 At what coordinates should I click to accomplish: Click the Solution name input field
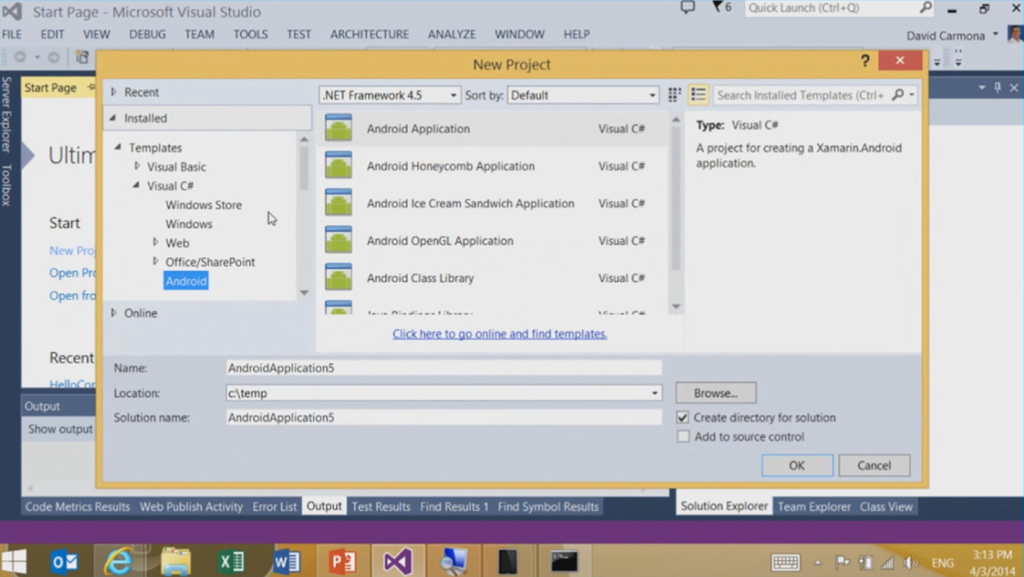tap(443, 417)
